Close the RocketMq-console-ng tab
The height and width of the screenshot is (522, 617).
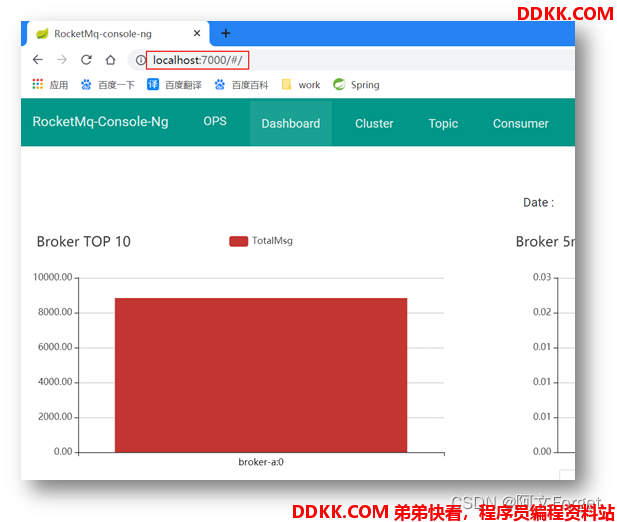(x=197, y=33)
